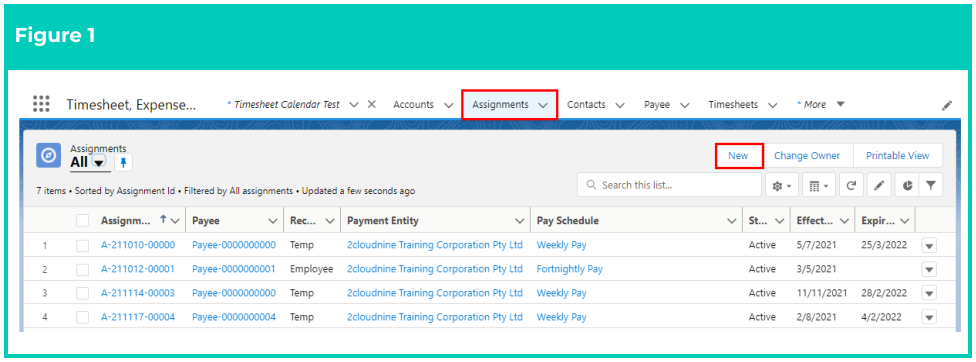Select checkbox for A-211117-00004 row

pos(82,317)
